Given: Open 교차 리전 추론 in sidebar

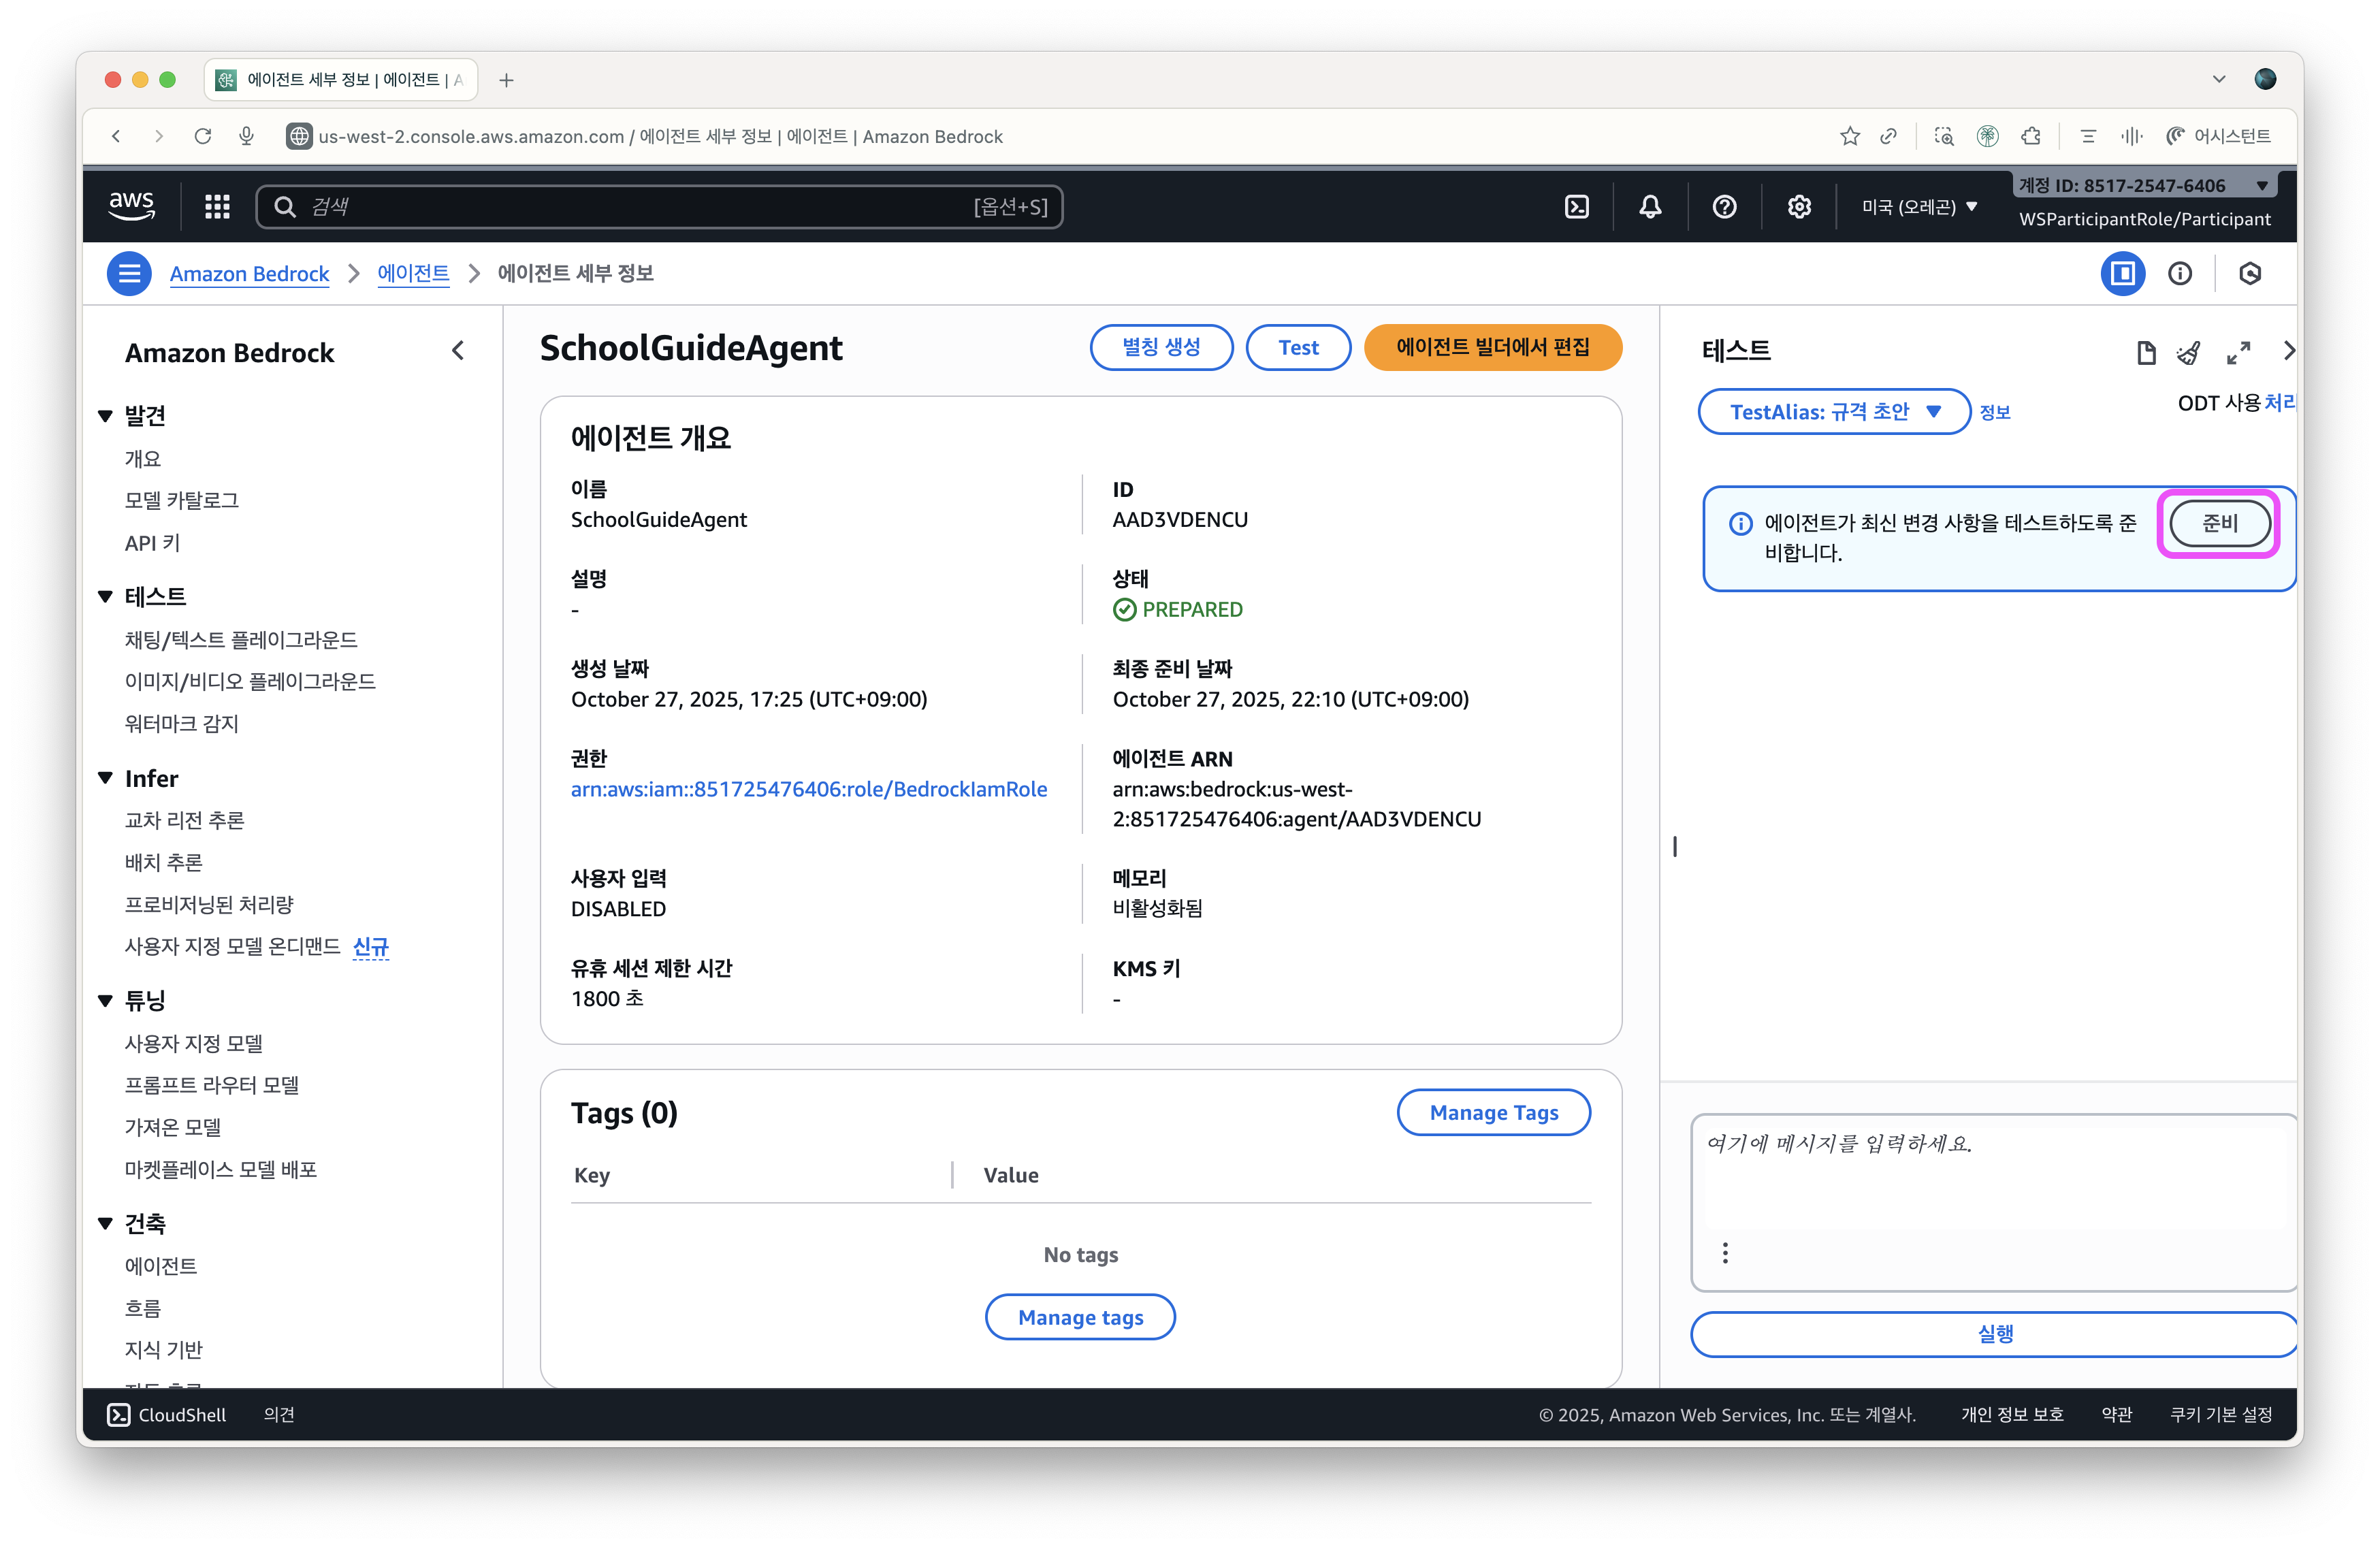Looking at the screenshot, I should [x=185, y=820].
